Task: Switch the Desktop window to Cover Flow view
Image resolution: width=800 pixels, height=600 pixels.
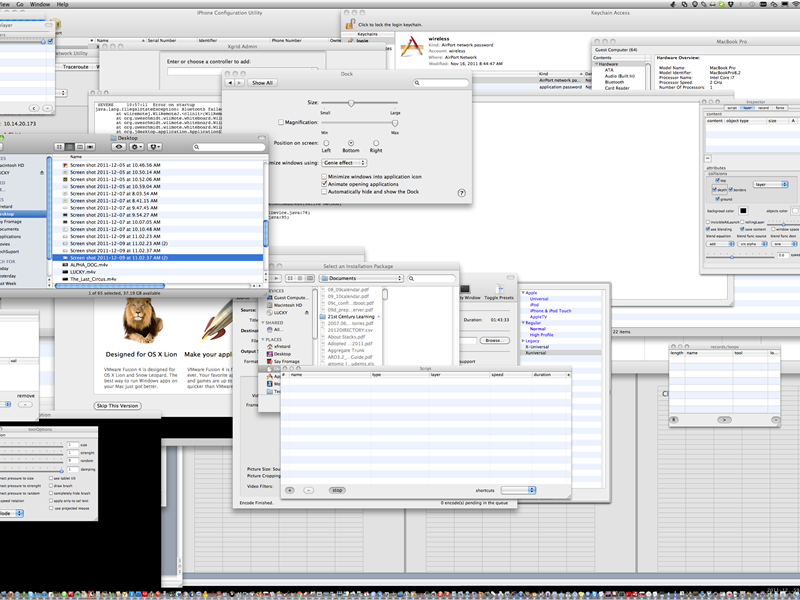Action: (x=90, y=146)
